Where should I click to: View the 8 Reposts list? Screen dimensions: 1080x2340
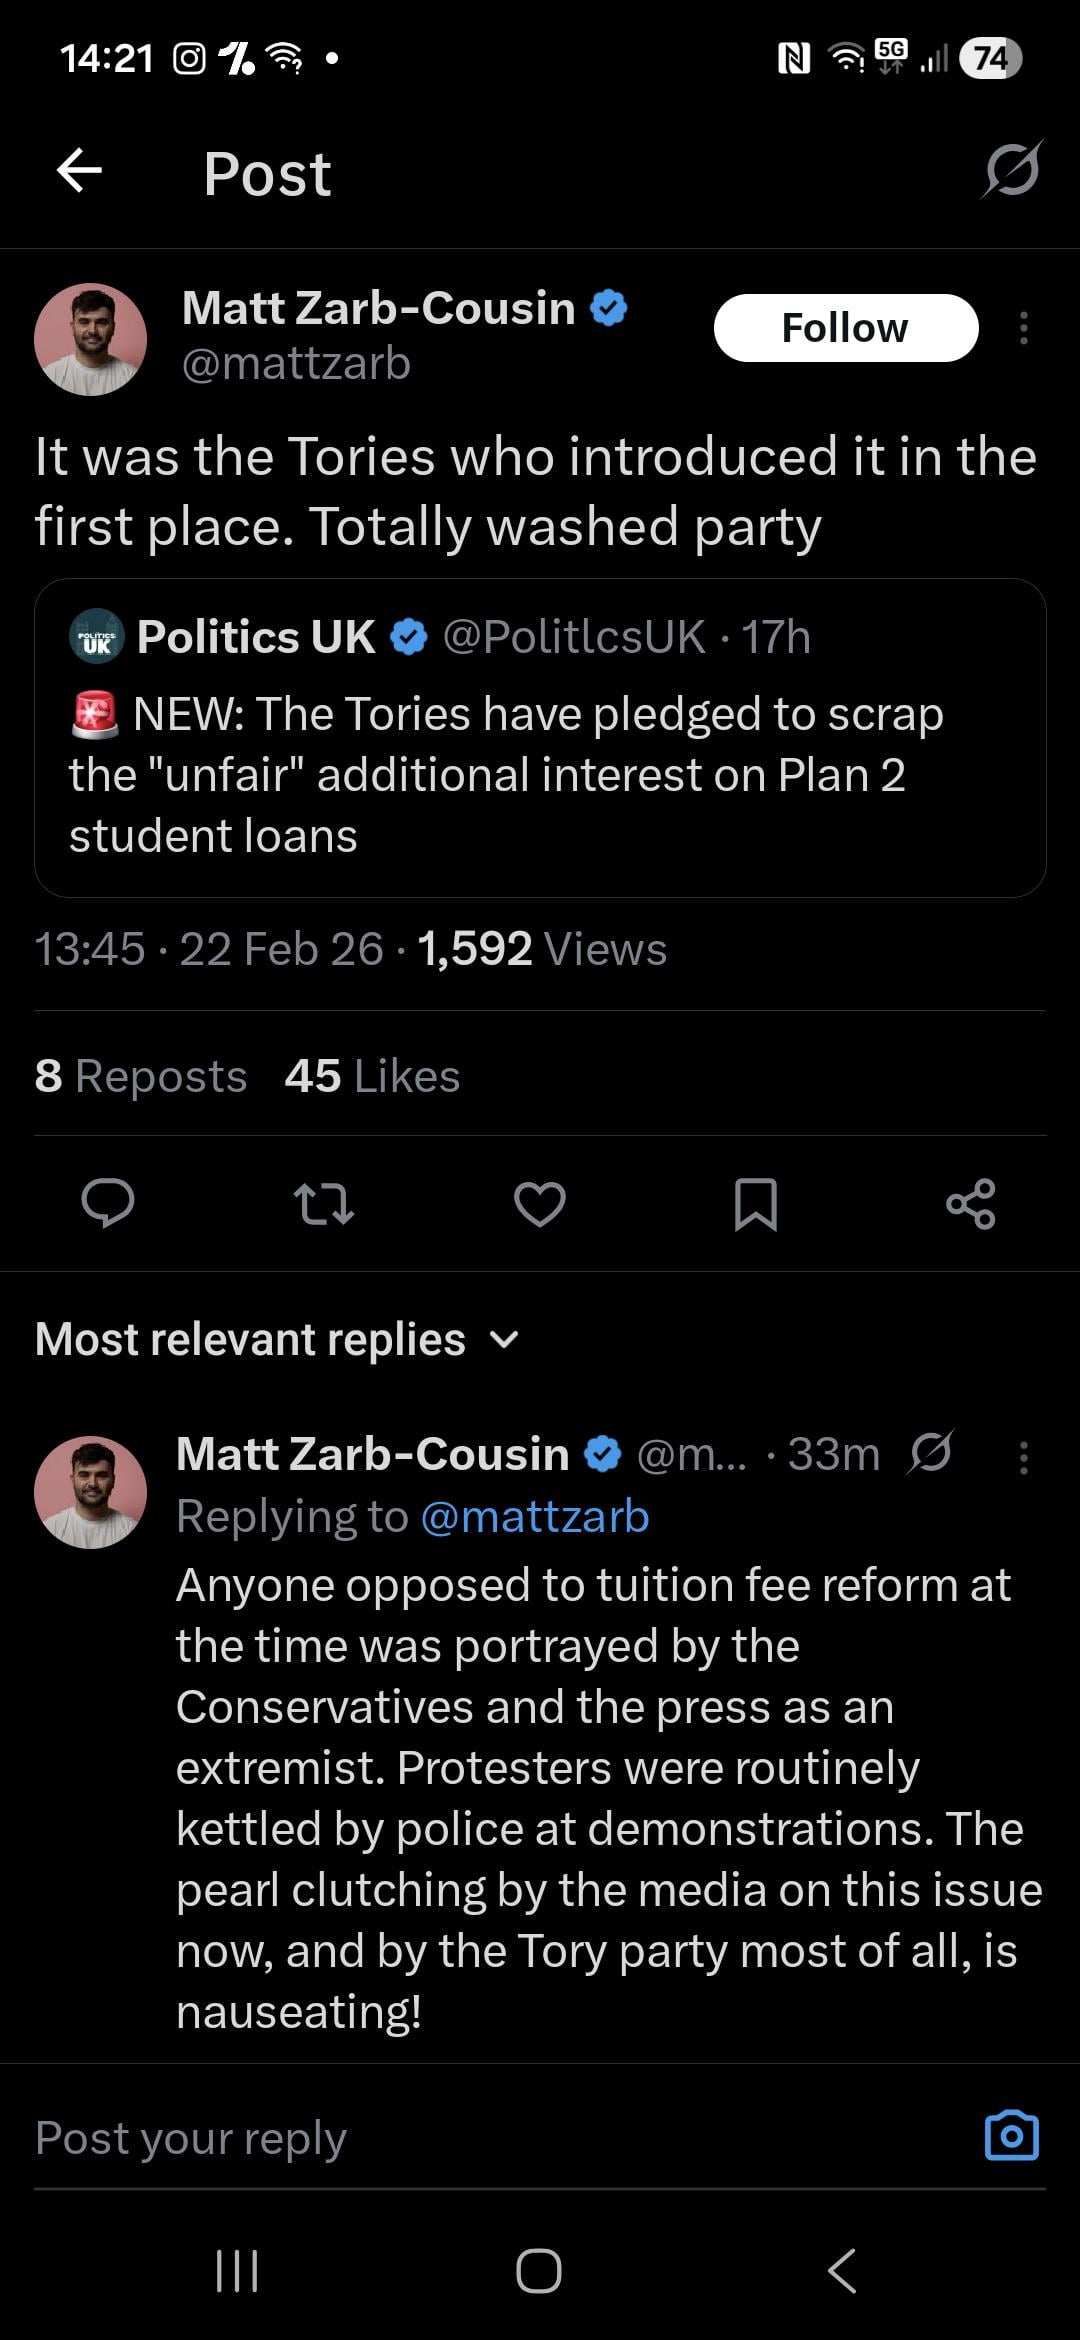tap(140, 1076)
